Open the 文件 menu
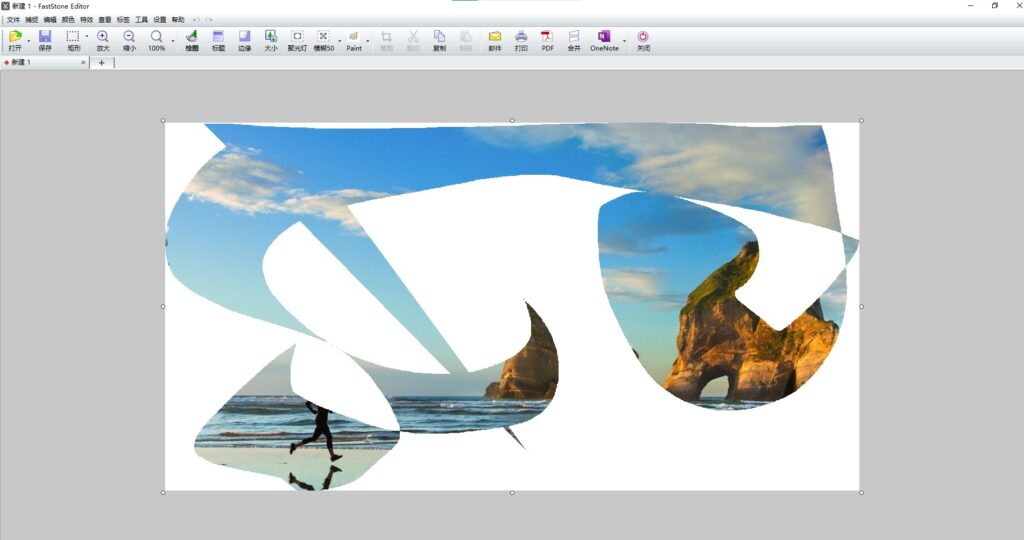Image resolution: width=1024 pixels, height=540 pixels. (13, 20)
